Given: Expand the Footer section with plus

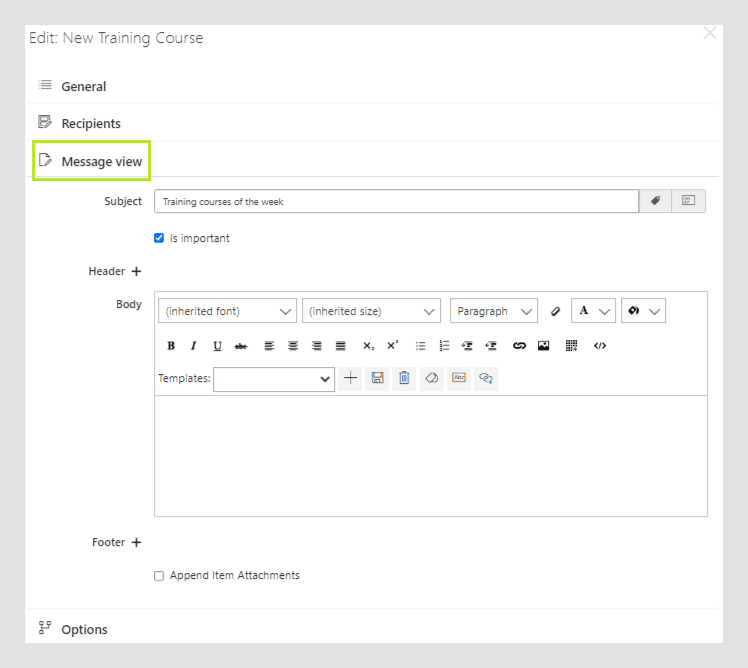Looking at the screenshot, I should pyautogui.click(x=136, y=543).
